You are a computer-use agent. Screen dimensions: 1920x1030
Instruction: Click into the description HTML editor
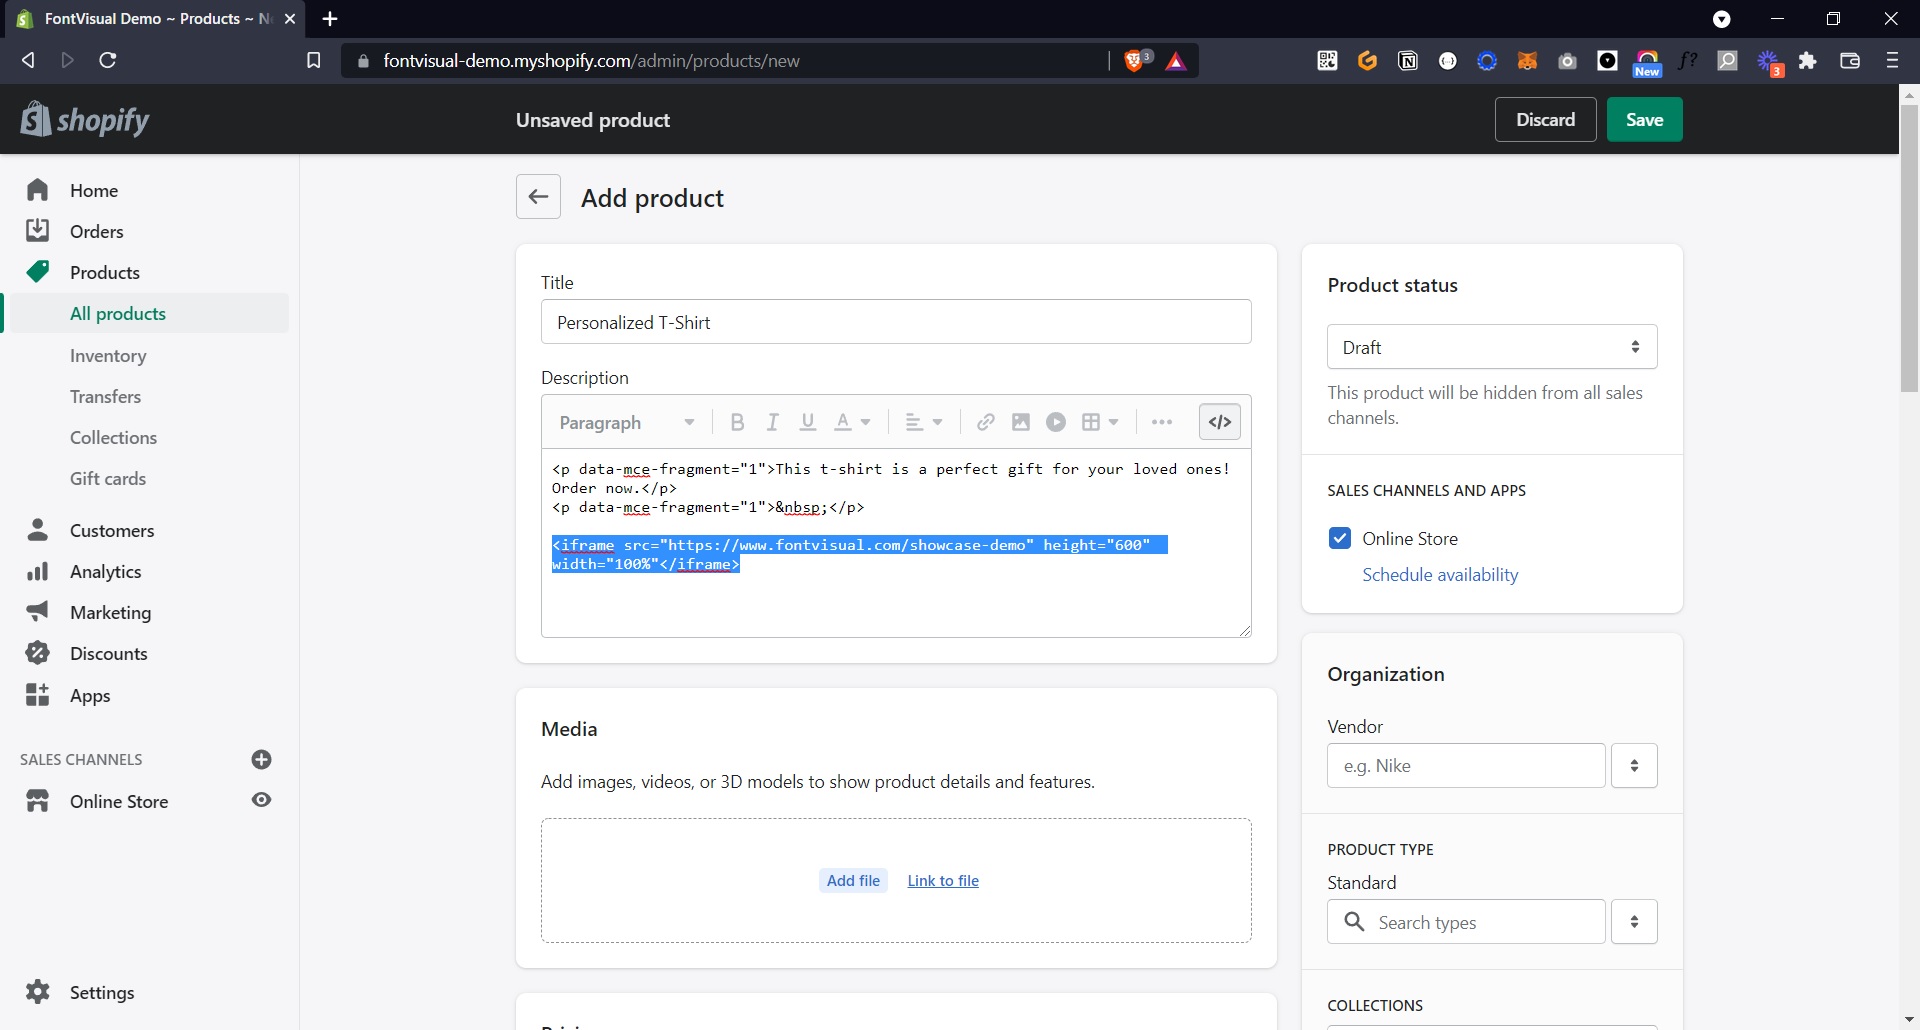(x=896, y=543)
